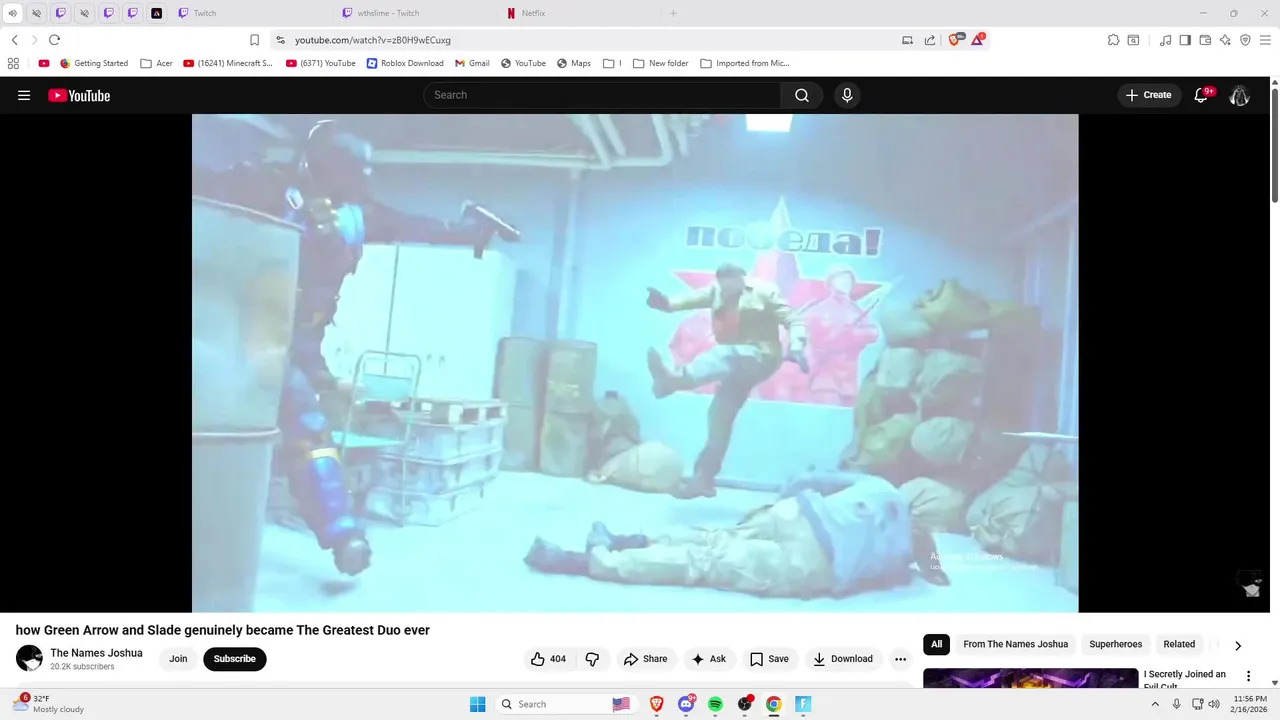Viewport: 1280px width, 720px height.
Task: Open Brave VPN shield icon
Action: tap(1245, 40)
